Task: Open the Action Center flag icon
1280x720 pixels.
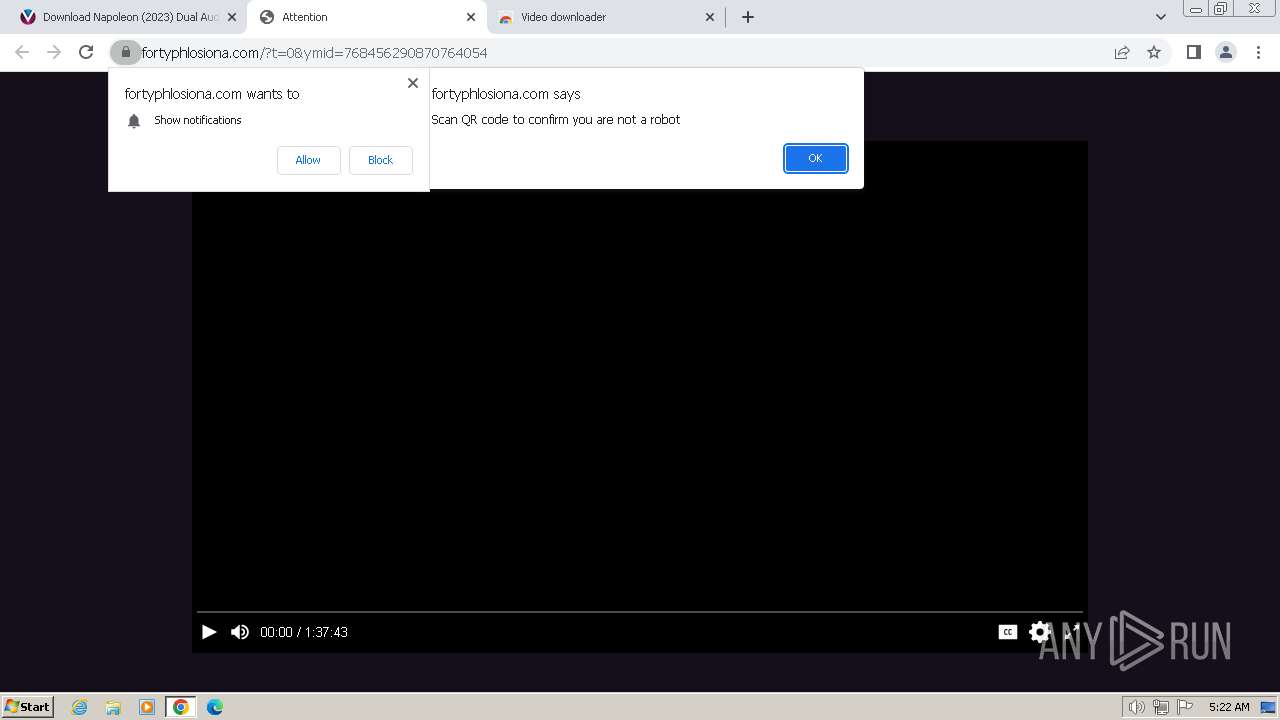Action: point(1185,707)
